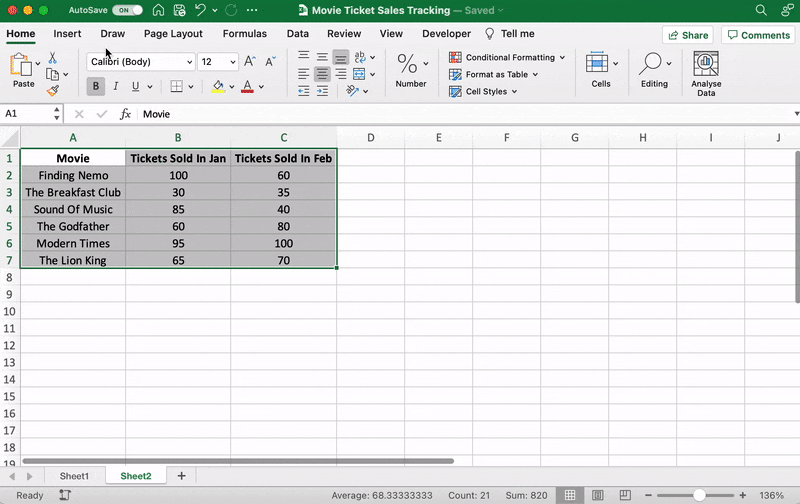Click the Copy icon

52,74
